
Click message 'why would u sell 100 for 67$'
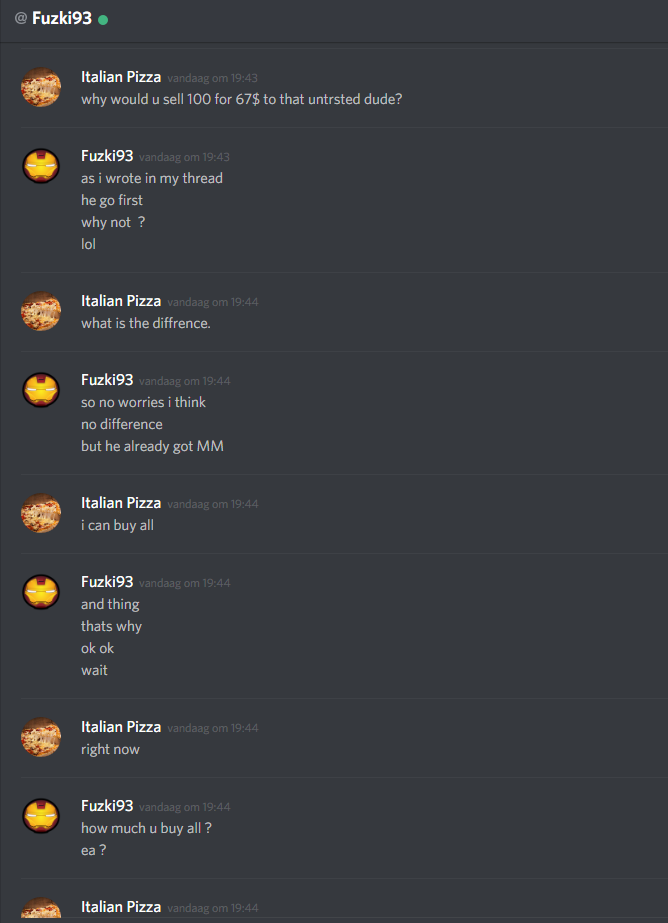242,99
